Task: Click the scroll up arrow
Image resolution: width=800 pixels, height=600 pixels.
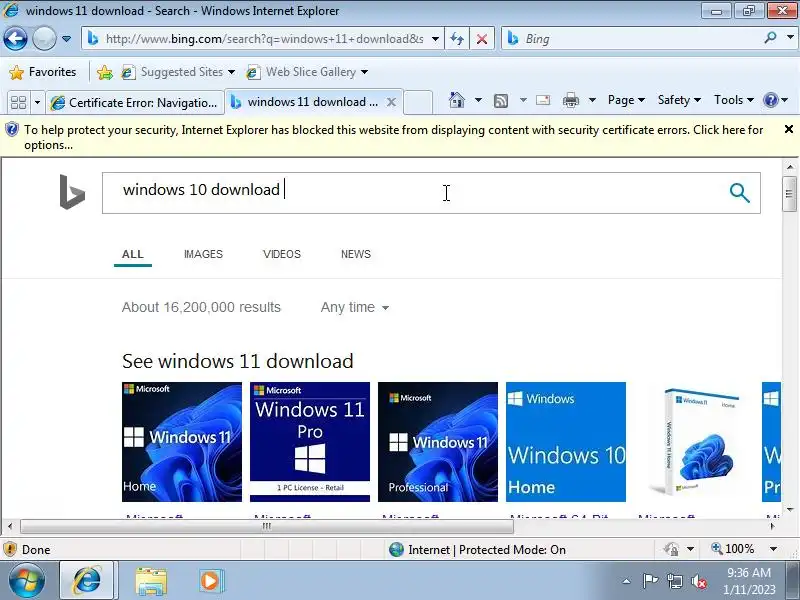Action: point(789,166)
